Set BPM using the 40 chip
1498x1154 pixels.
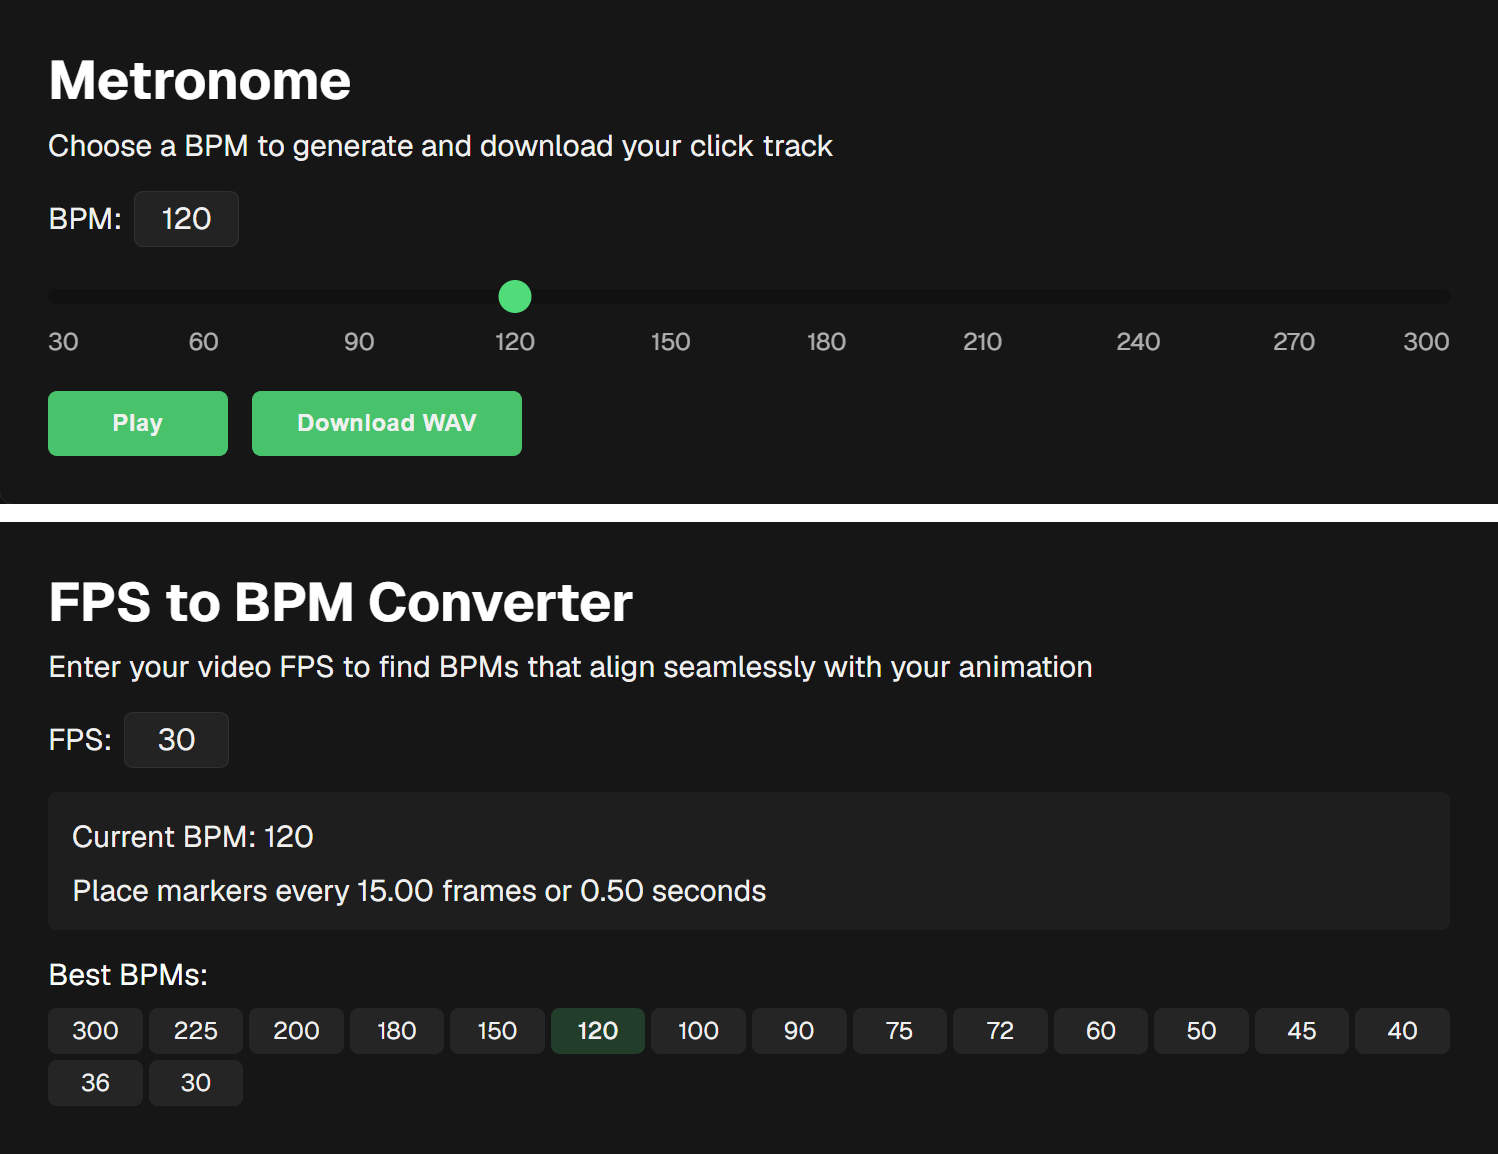click(x=1402, y=1031)
